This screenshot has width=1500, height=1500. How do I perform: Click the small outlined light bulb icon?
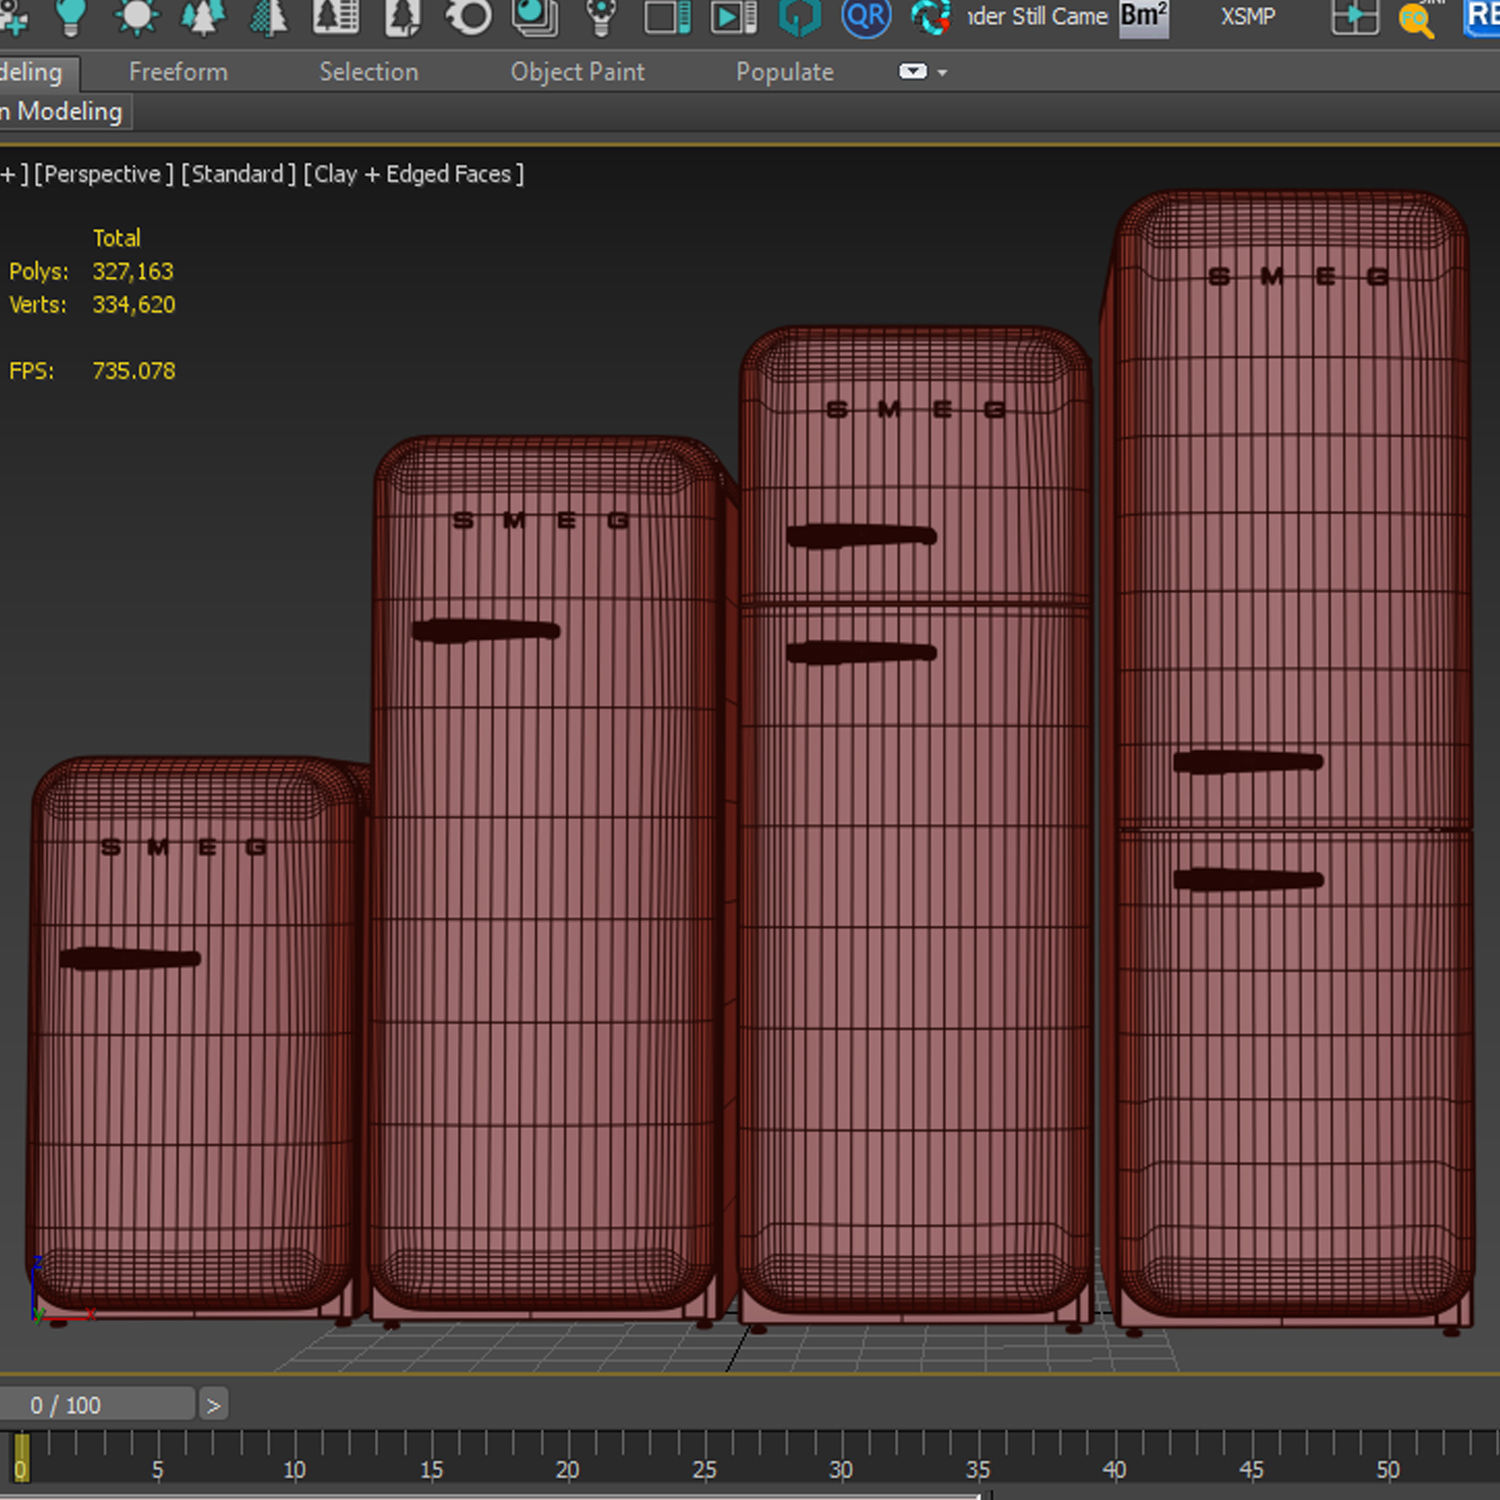pos(601,17)
